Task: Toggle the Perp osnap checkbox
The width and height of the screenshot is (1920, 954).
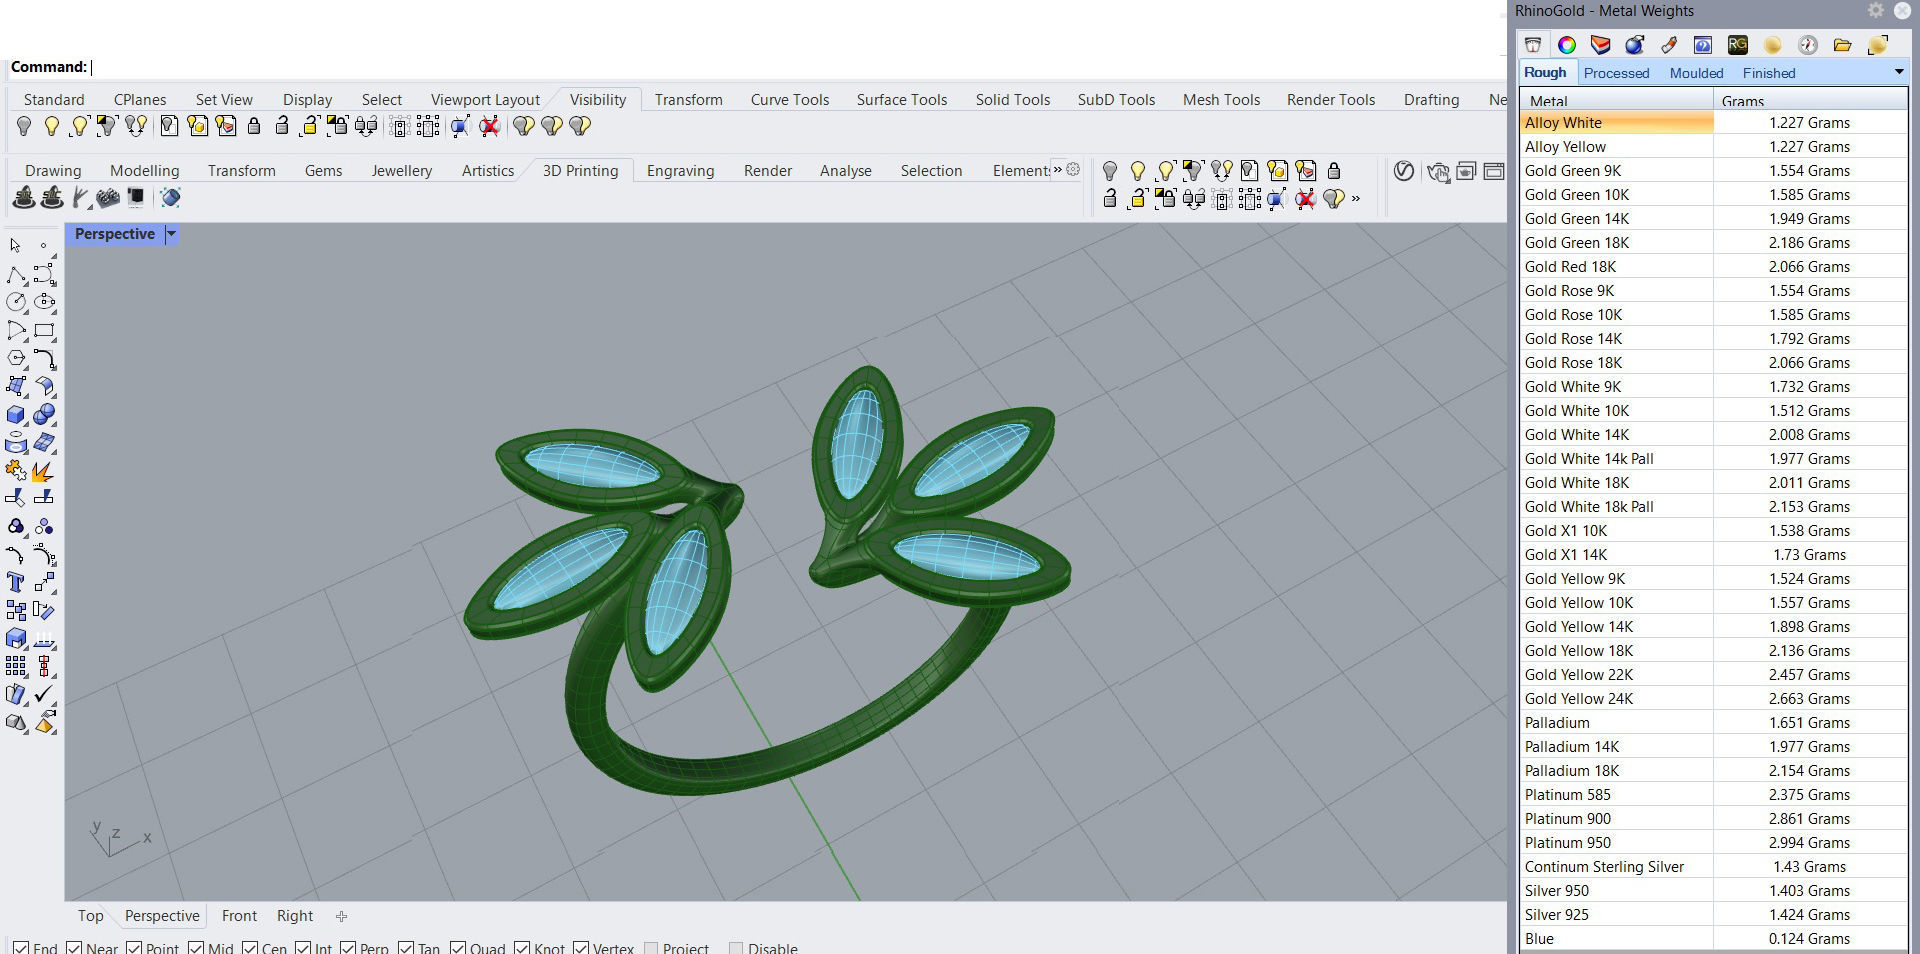Action: tap(348, 948)
